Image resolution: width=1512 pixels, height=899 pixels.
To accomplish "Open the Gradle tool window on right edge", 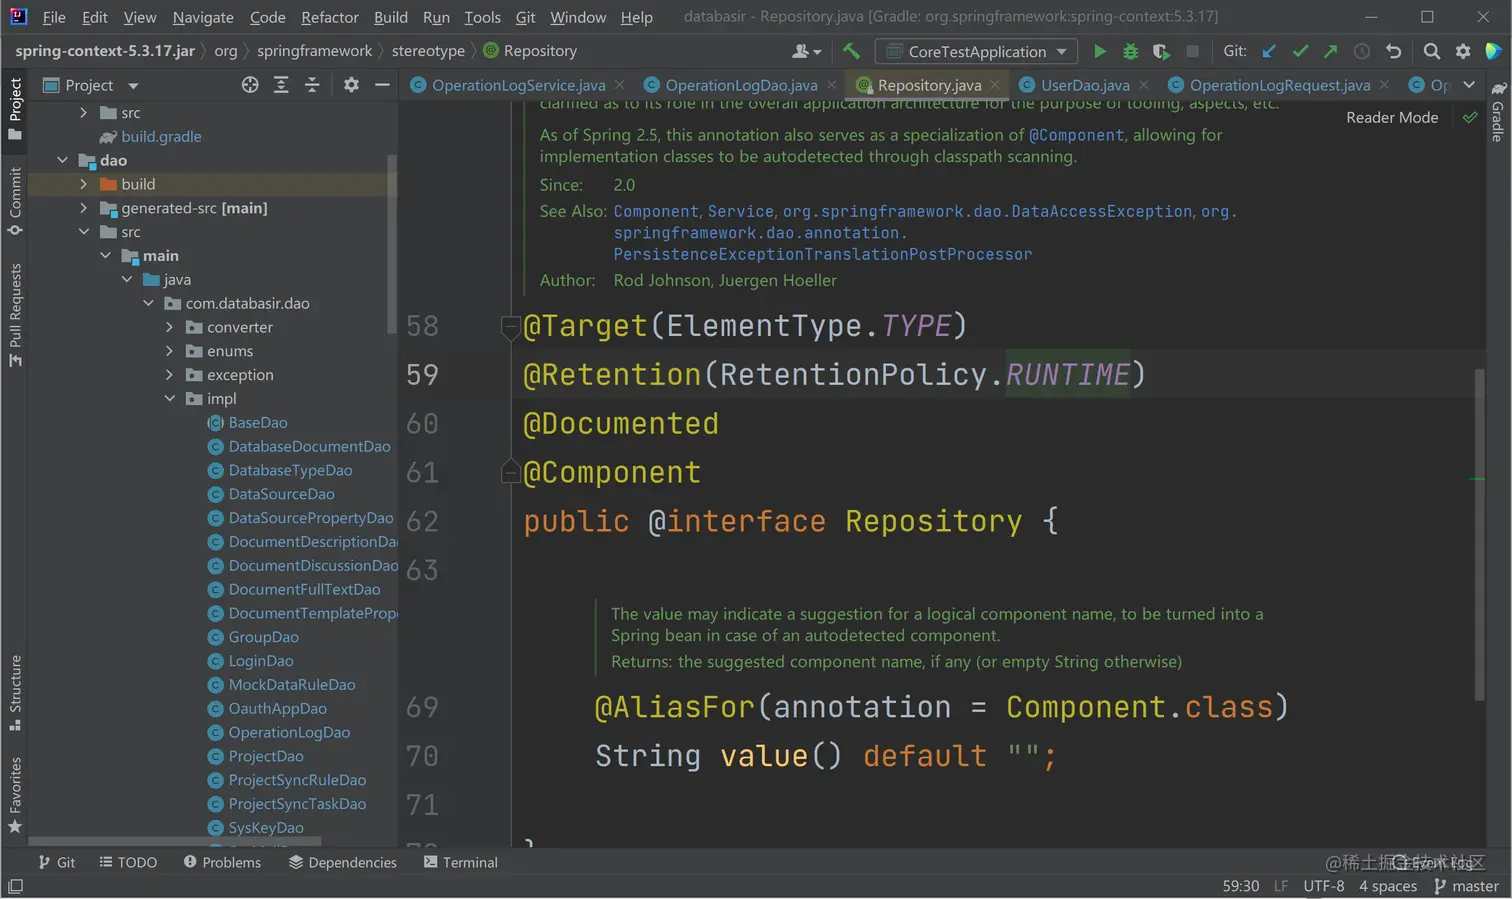I will click(1497, 112).
